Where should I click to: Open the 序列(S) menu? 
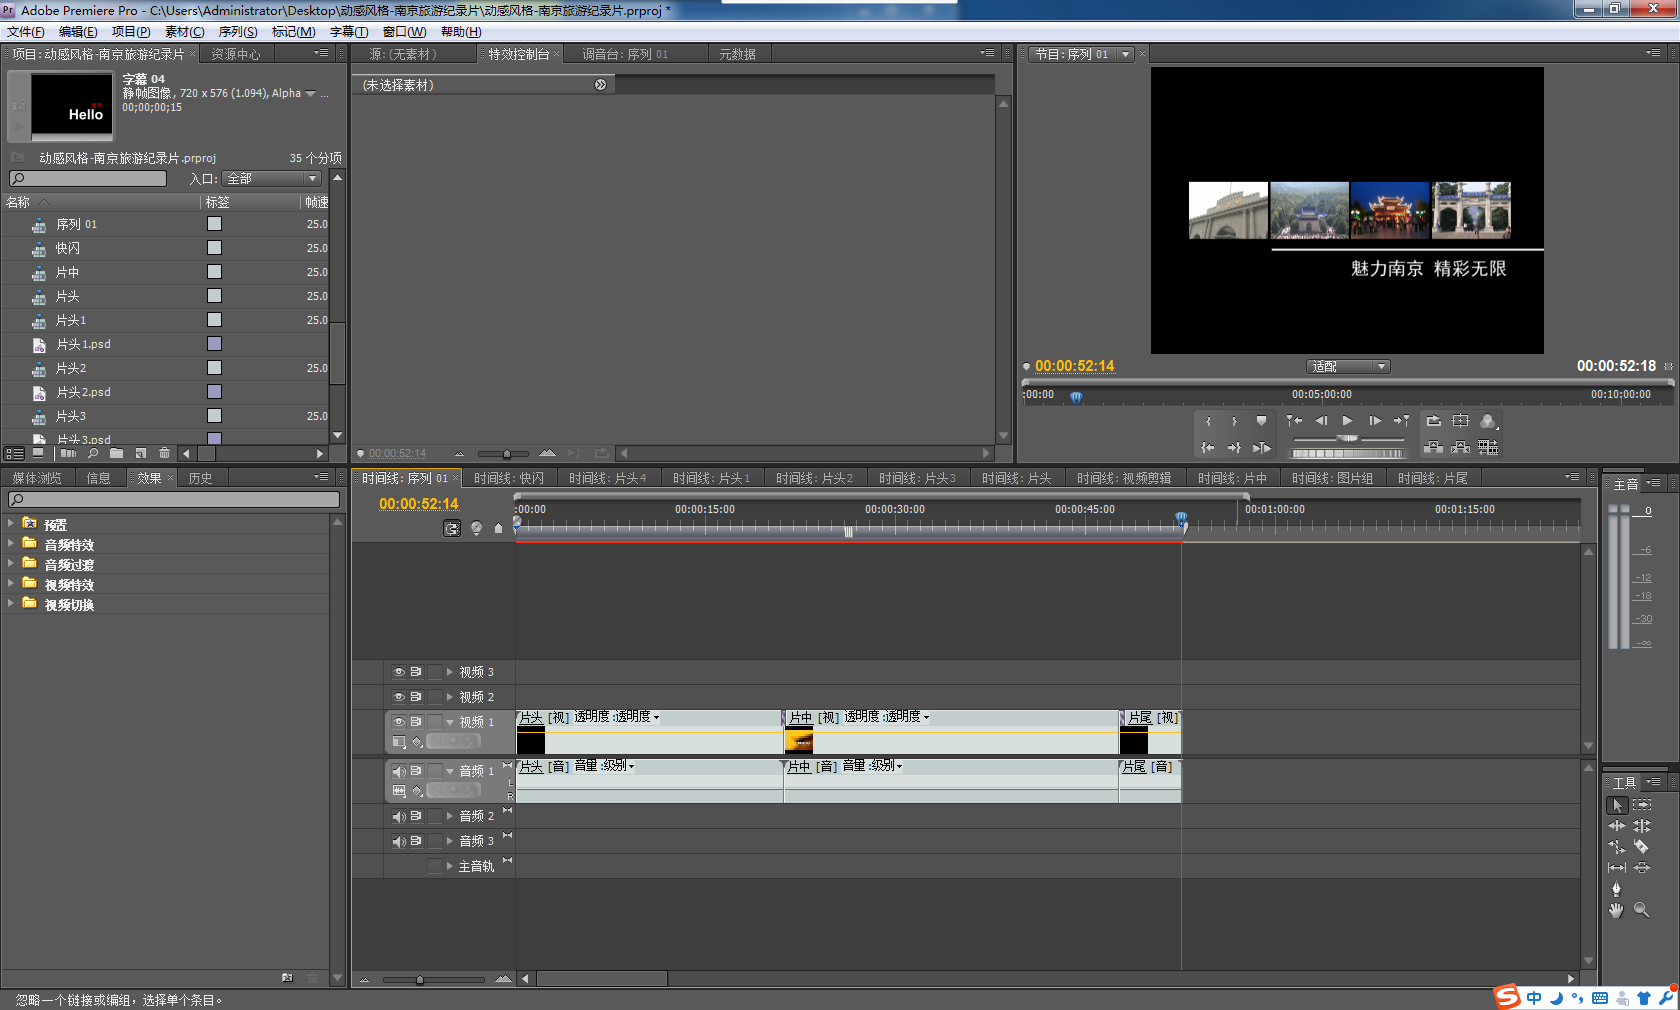238,32
